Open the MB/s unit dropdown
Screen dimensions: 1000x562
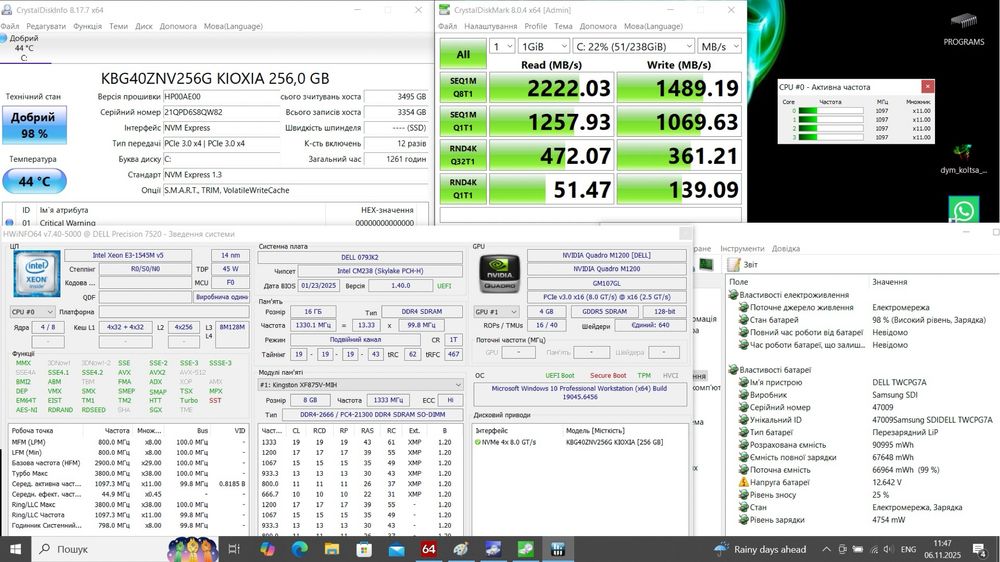(719, 47)
